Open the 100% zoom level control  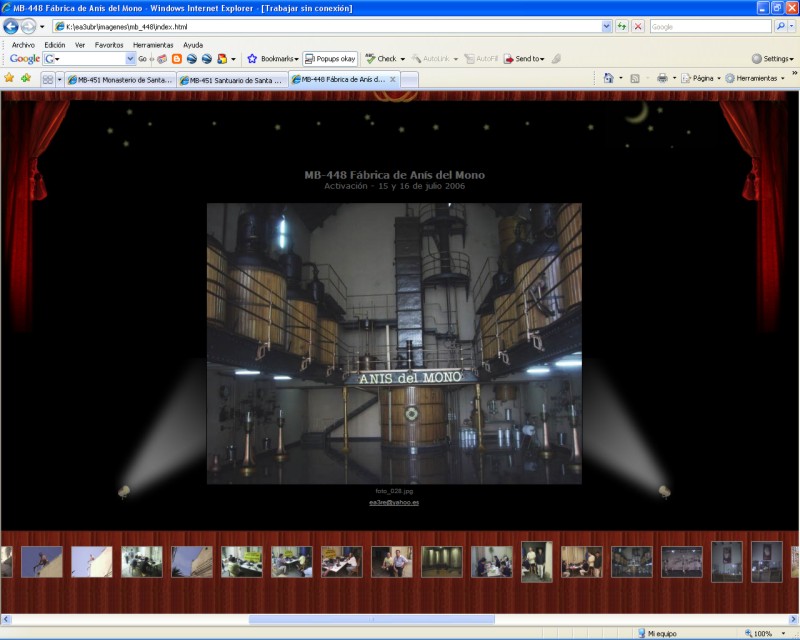click(x=763, y=633)
